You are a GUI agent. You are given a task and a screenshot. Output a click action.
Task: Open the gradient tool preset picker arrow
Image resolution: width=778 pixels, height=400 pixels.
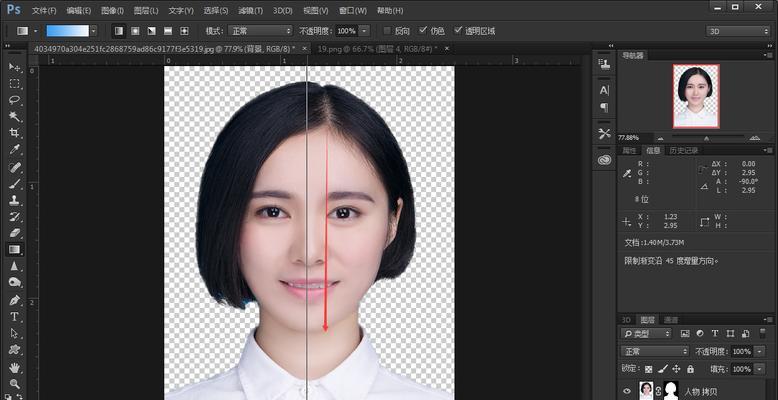(x=36, y=31)
